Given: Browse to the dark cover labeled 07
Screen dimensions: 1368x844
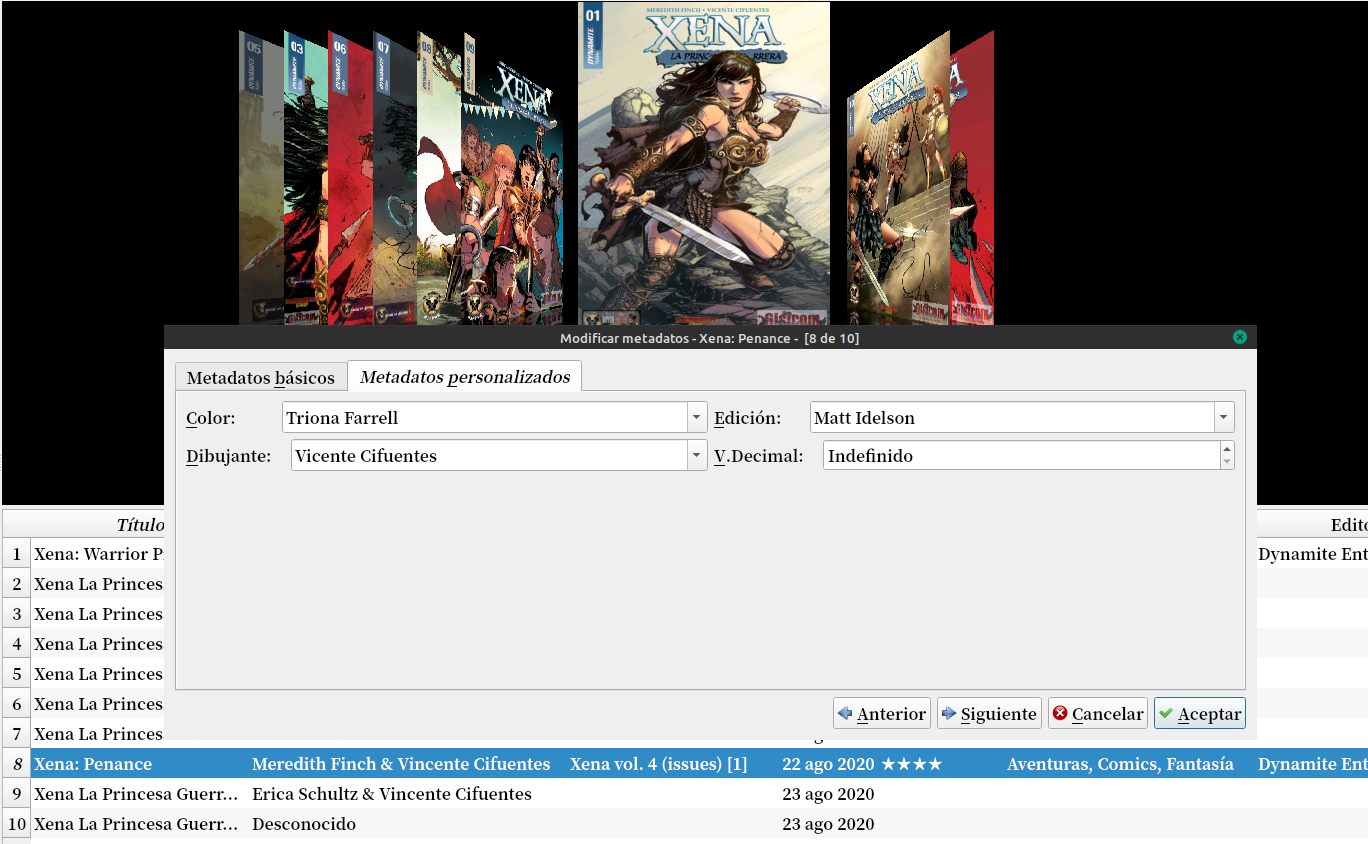Looking at the screenshot, I should (x=395, y=177).
